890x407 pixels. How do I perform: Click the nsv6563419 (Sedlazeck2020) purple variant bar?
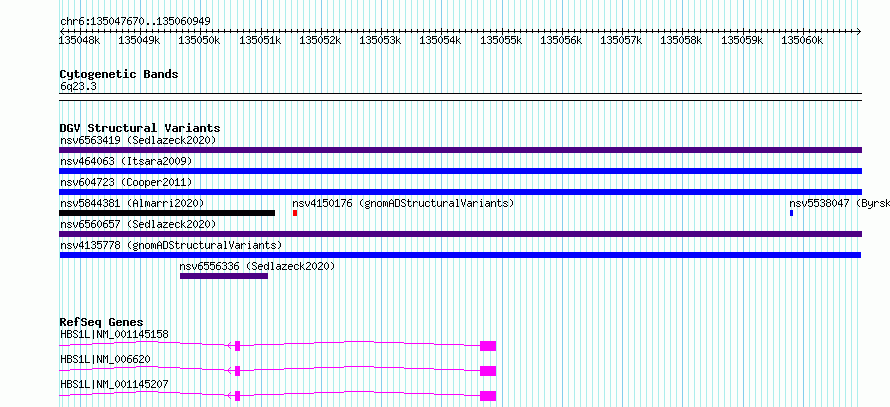point(460,150)
